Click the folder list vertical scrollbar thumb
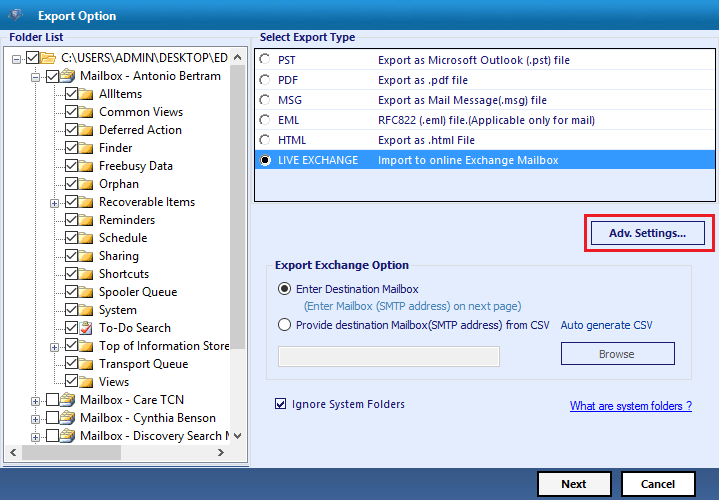This screenshot has width=719, height=500. pyautogui.click(x=238, y=207)
